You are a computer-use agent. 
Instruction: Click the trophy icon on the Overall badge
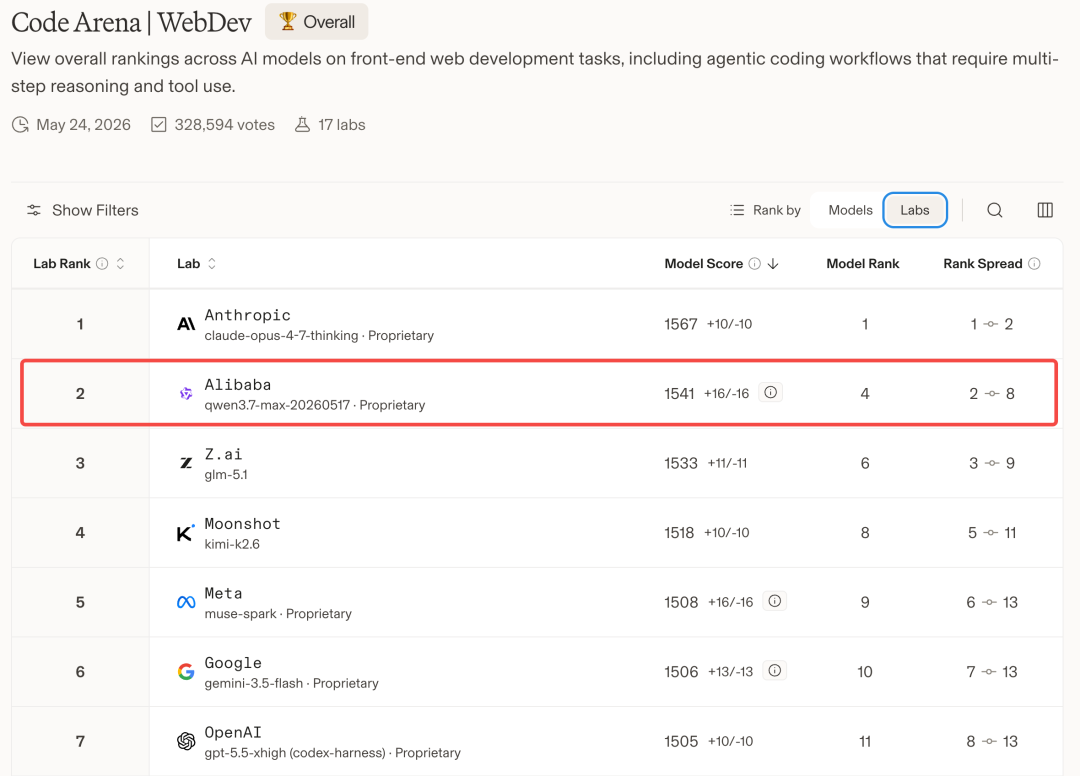pos(288,21)
